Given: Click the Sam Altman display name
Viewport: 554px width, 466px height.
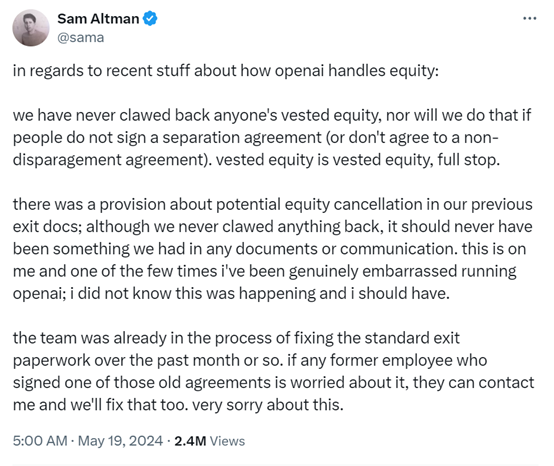Looking at the screenshot, I should point(98,19).
